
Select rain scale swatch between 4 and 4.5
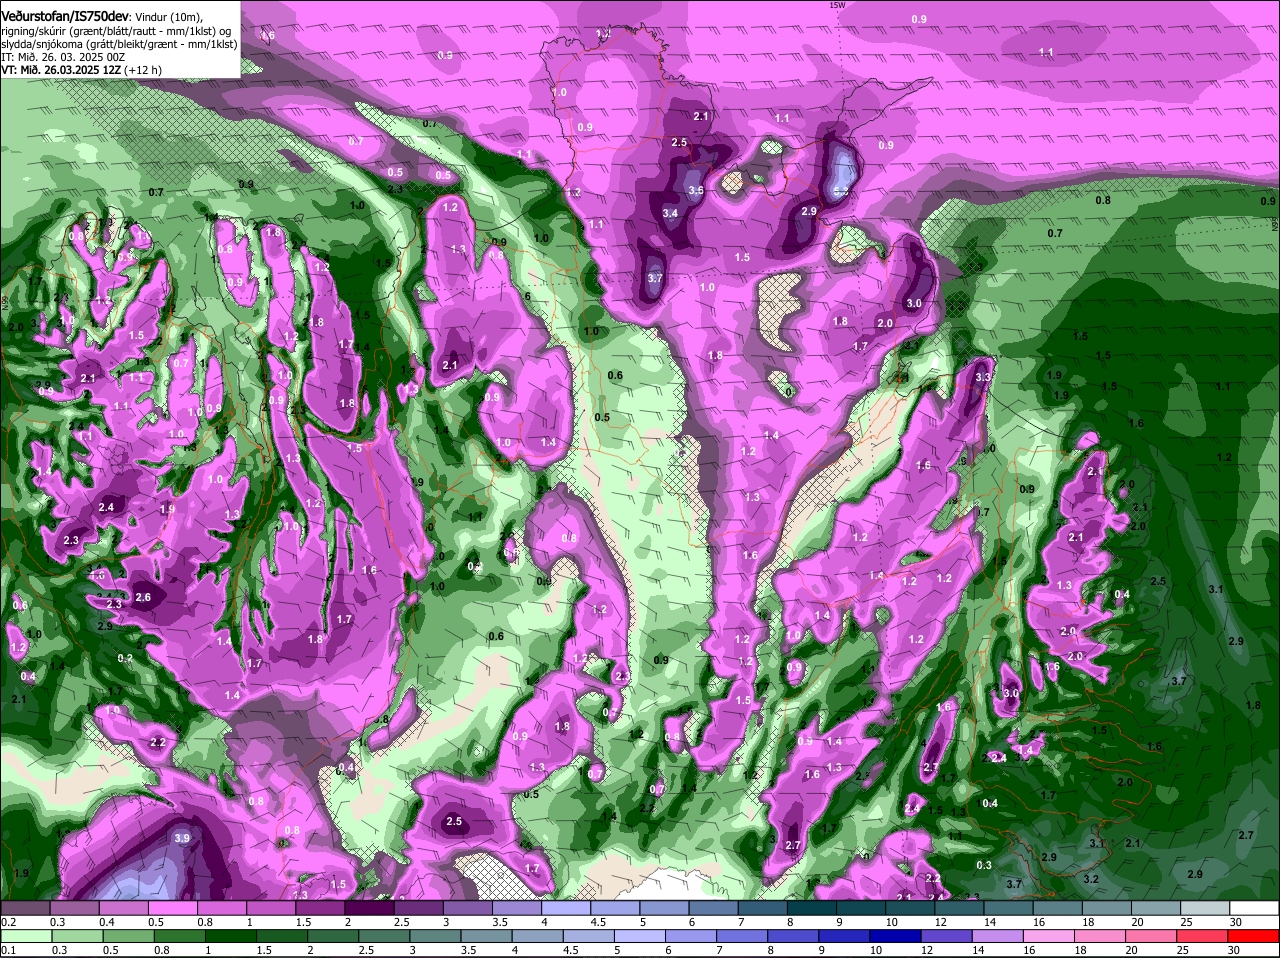(538, 936)
